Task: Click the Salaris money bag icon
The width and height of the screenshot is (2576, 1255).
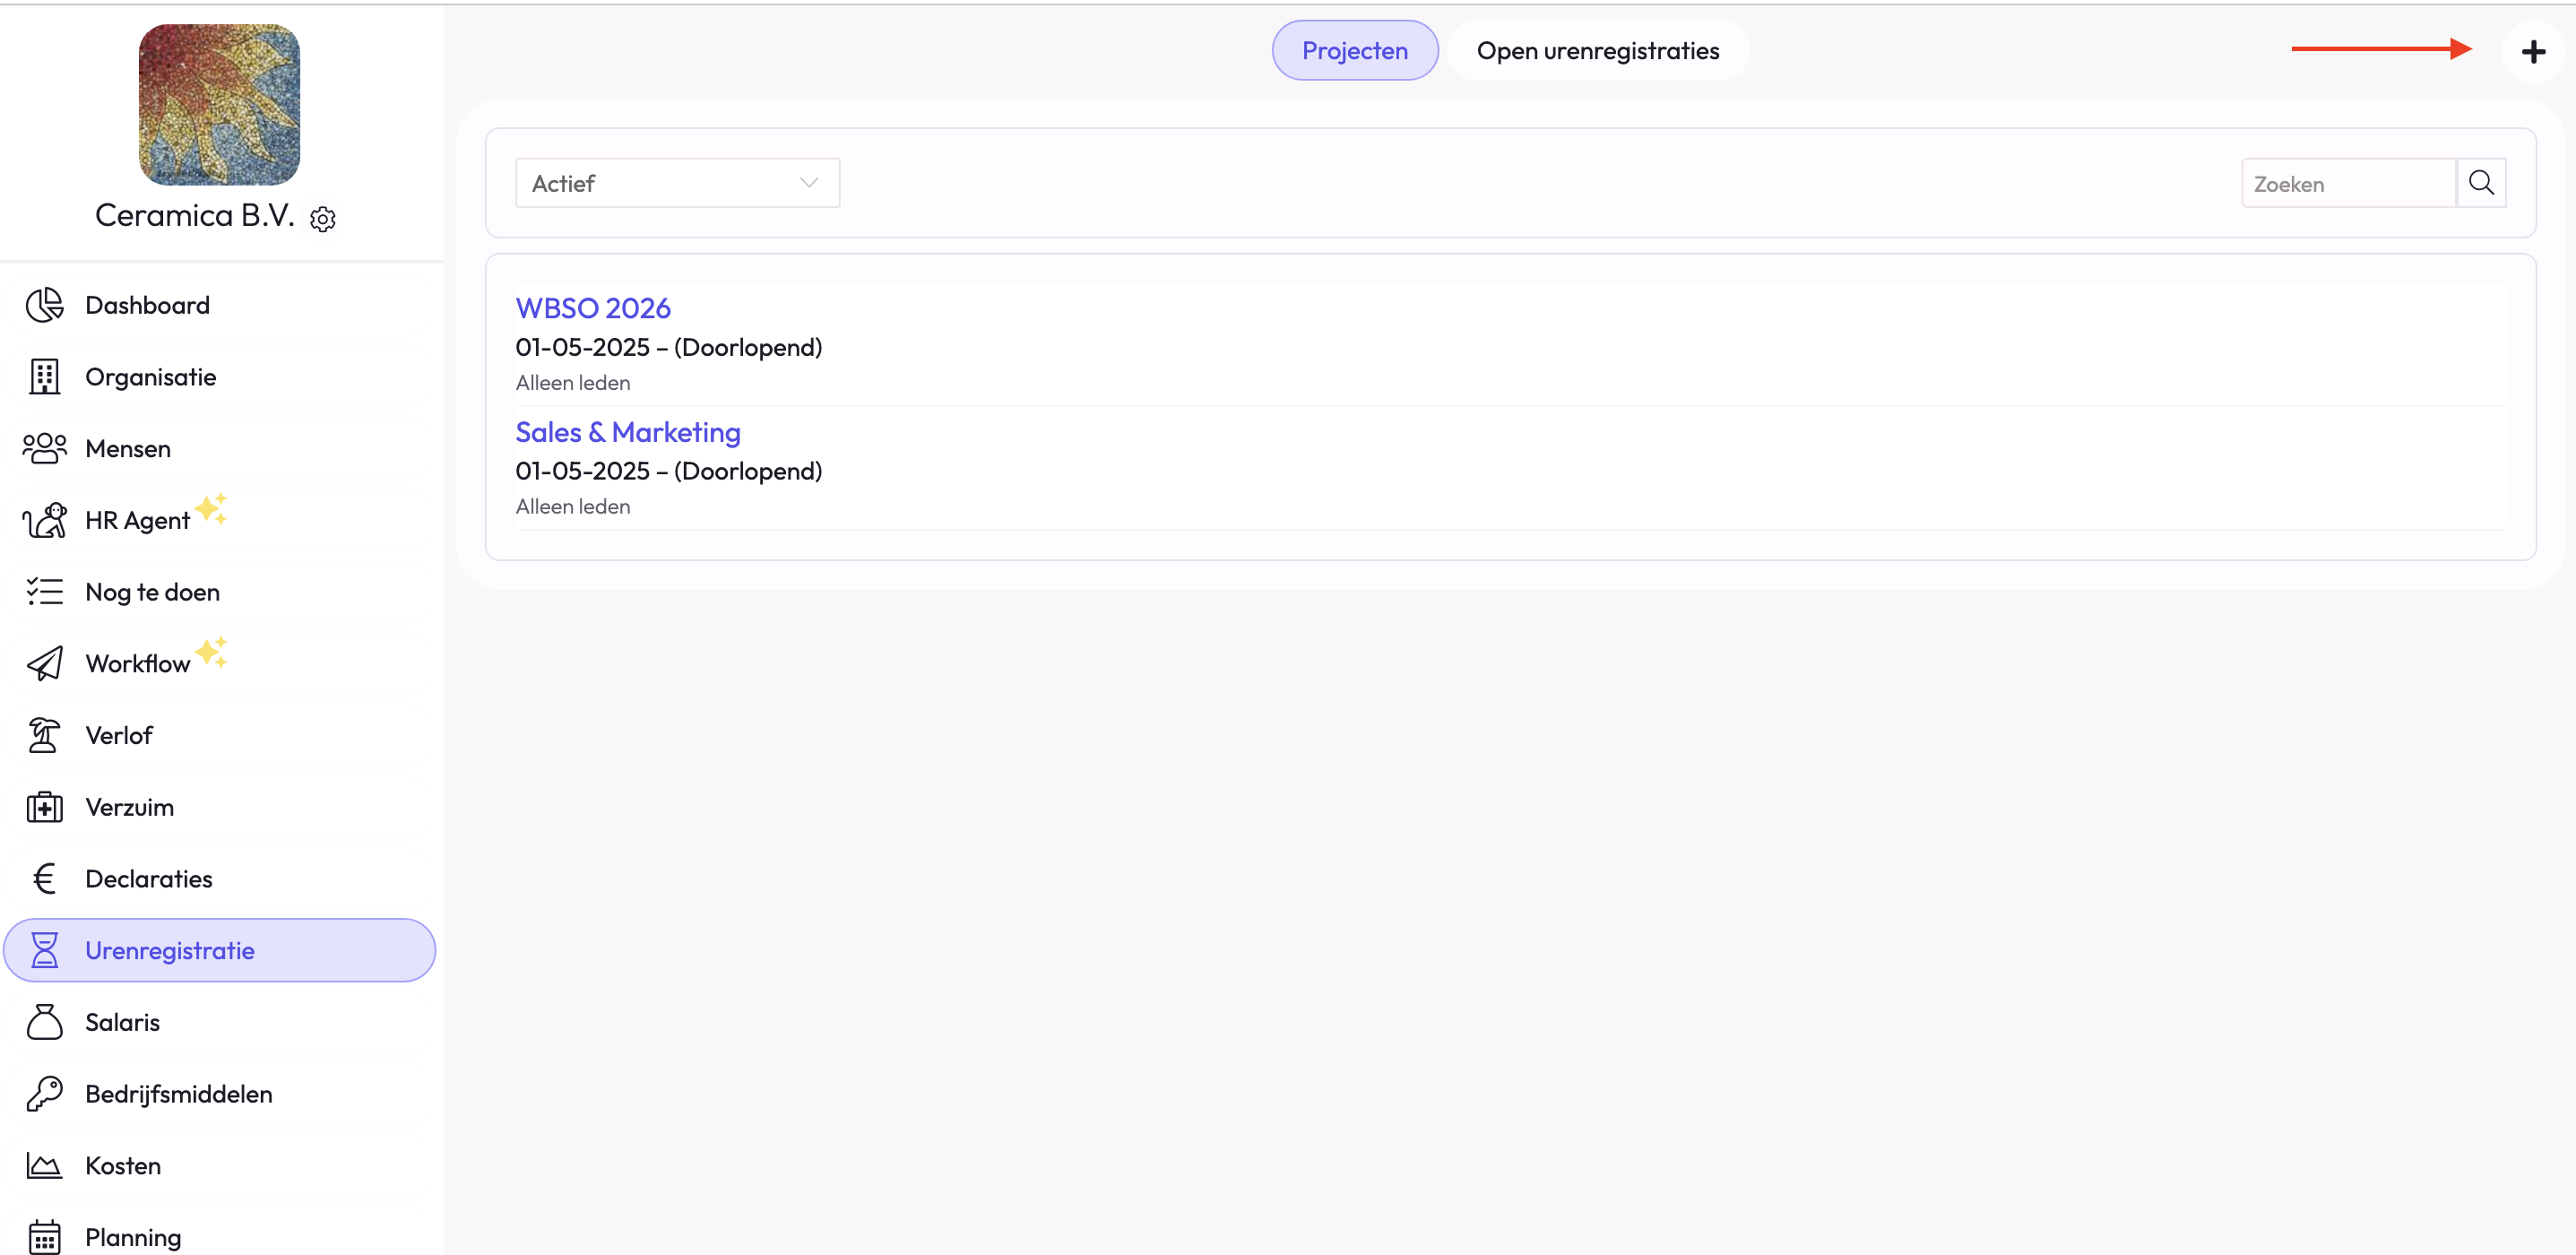Action: coord(44,1022)
